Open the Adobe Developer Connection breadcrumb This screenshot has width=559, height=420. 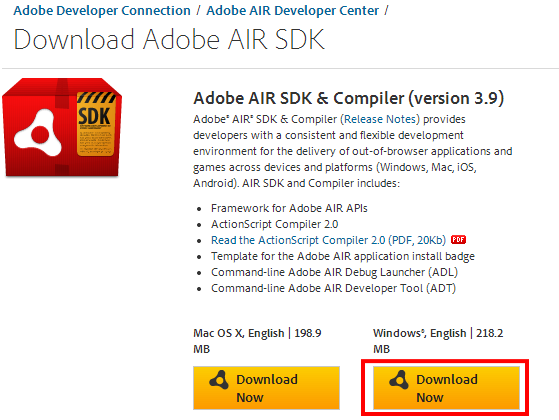pyautogui.click(x=102, y=11)
